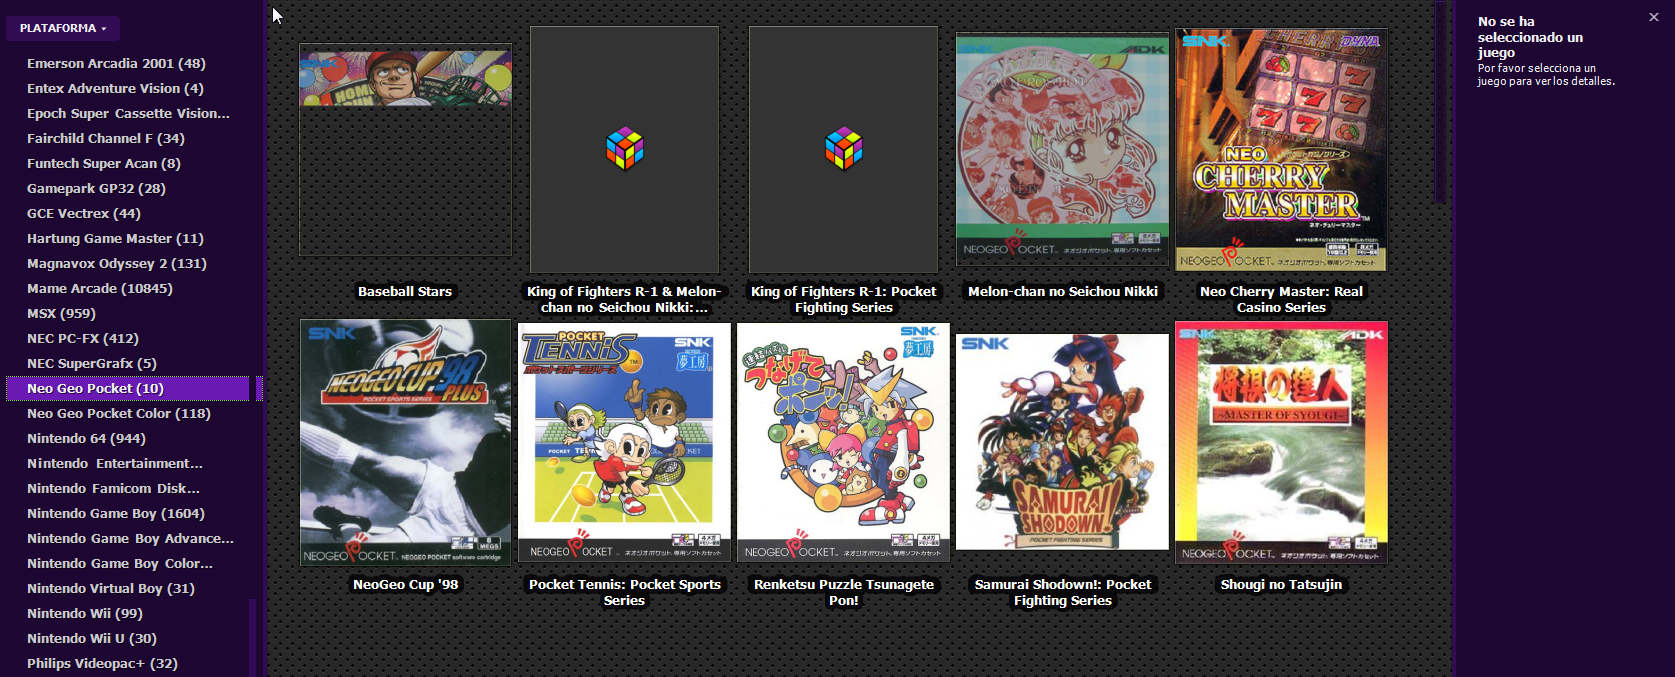
Task: Choose Nintendo Game Boy (1604) platform
Action: tap(116, 513)
